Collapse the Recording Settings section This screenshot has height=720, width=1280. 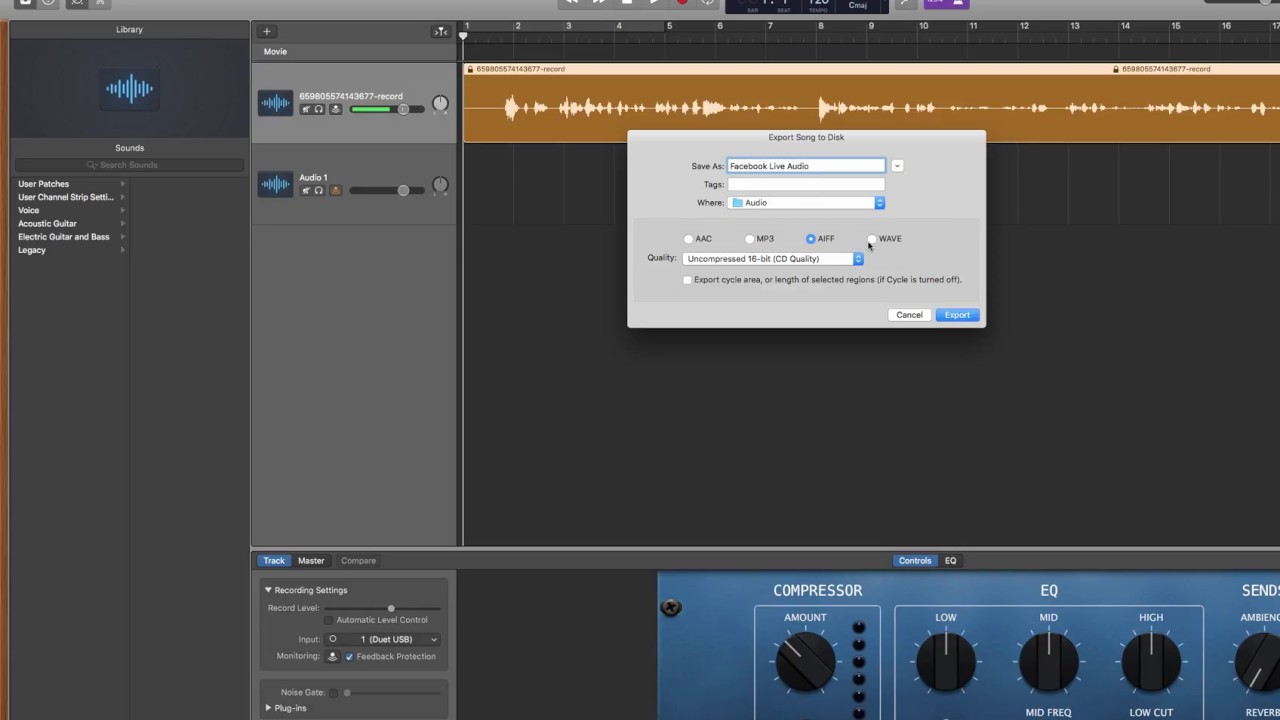[268, 590]
